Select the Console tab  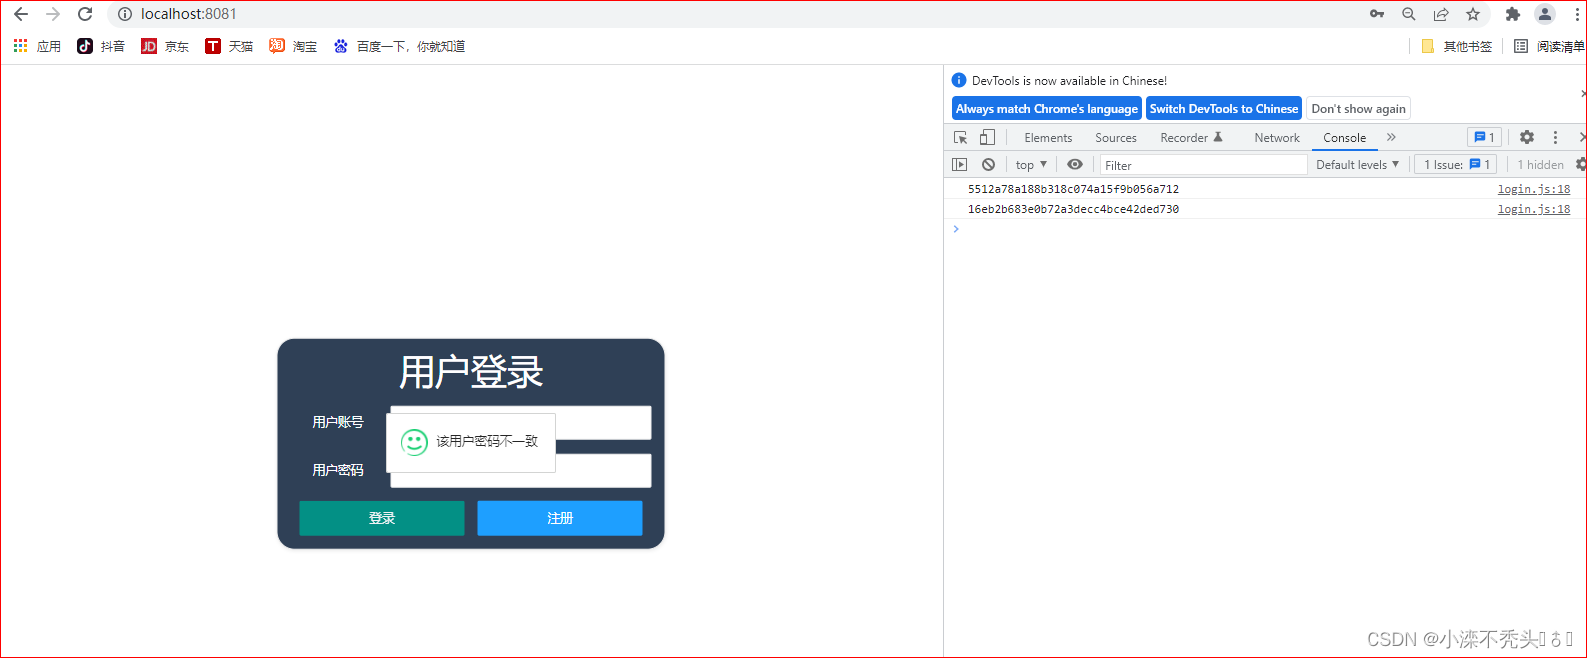coord(1344,138)
